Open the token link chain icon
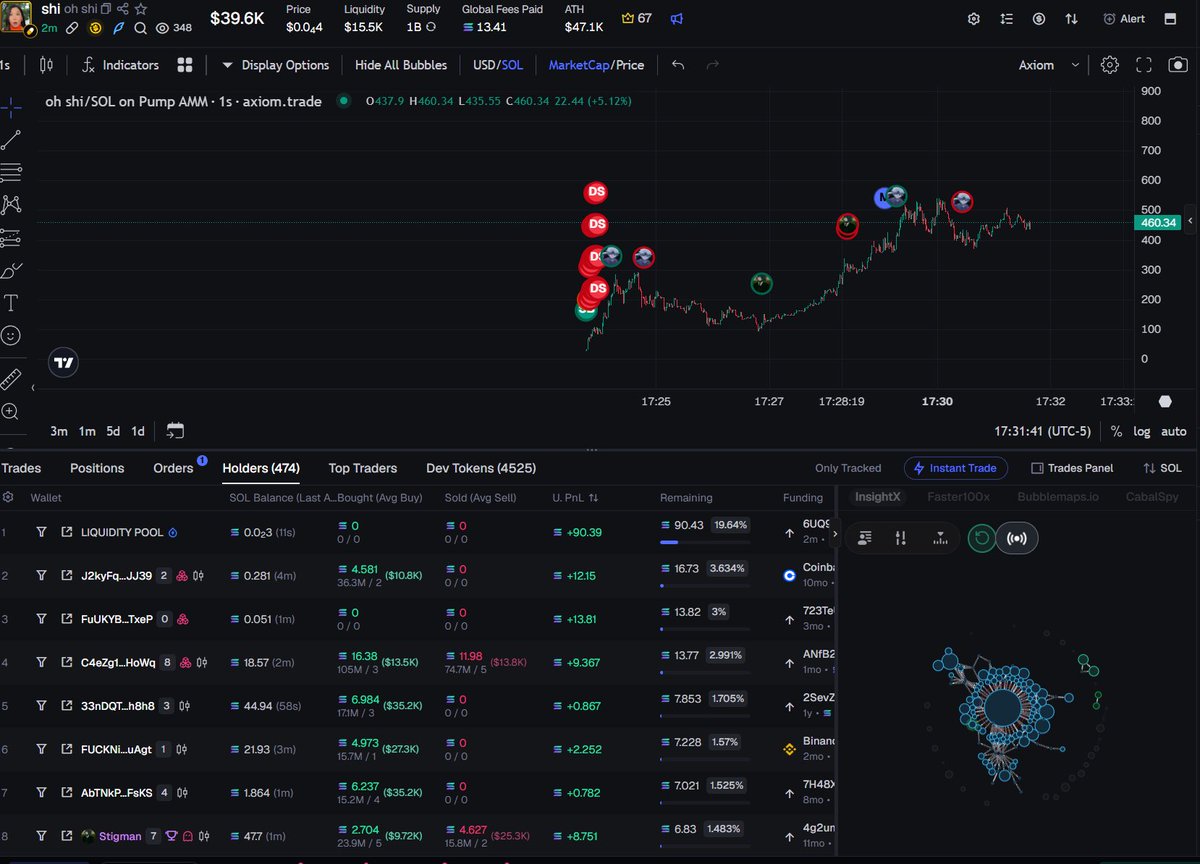 click(x=73, y=28)
